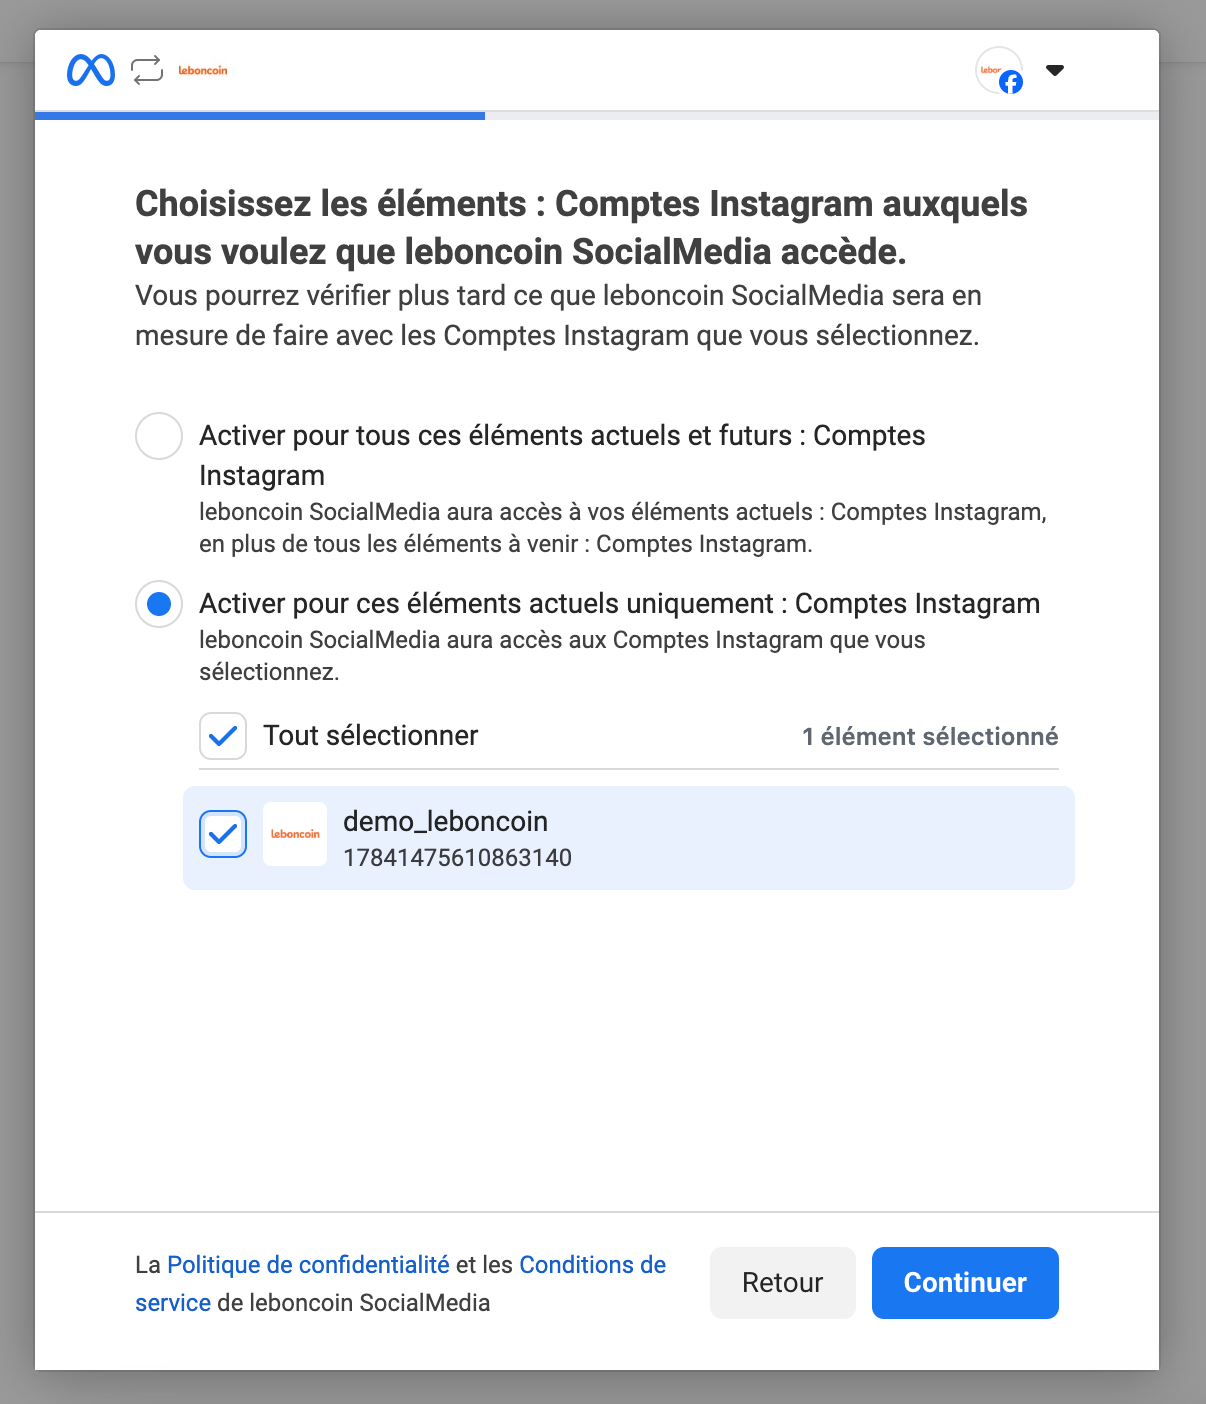Click the blue progress bar at top
Screen dimensions: 1206x1404
[x=260, y=116]
